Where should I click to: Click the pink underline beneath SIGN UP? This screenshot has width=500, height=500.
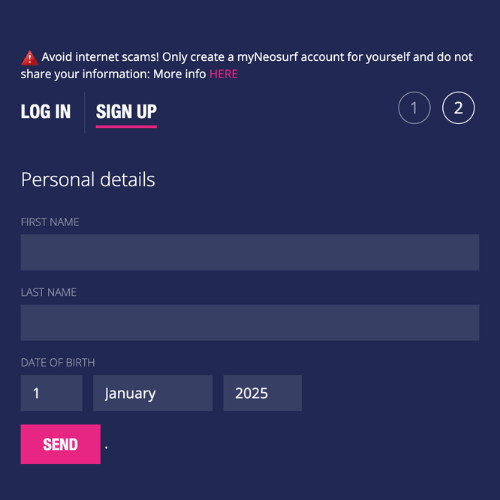[x=126, y=127]
